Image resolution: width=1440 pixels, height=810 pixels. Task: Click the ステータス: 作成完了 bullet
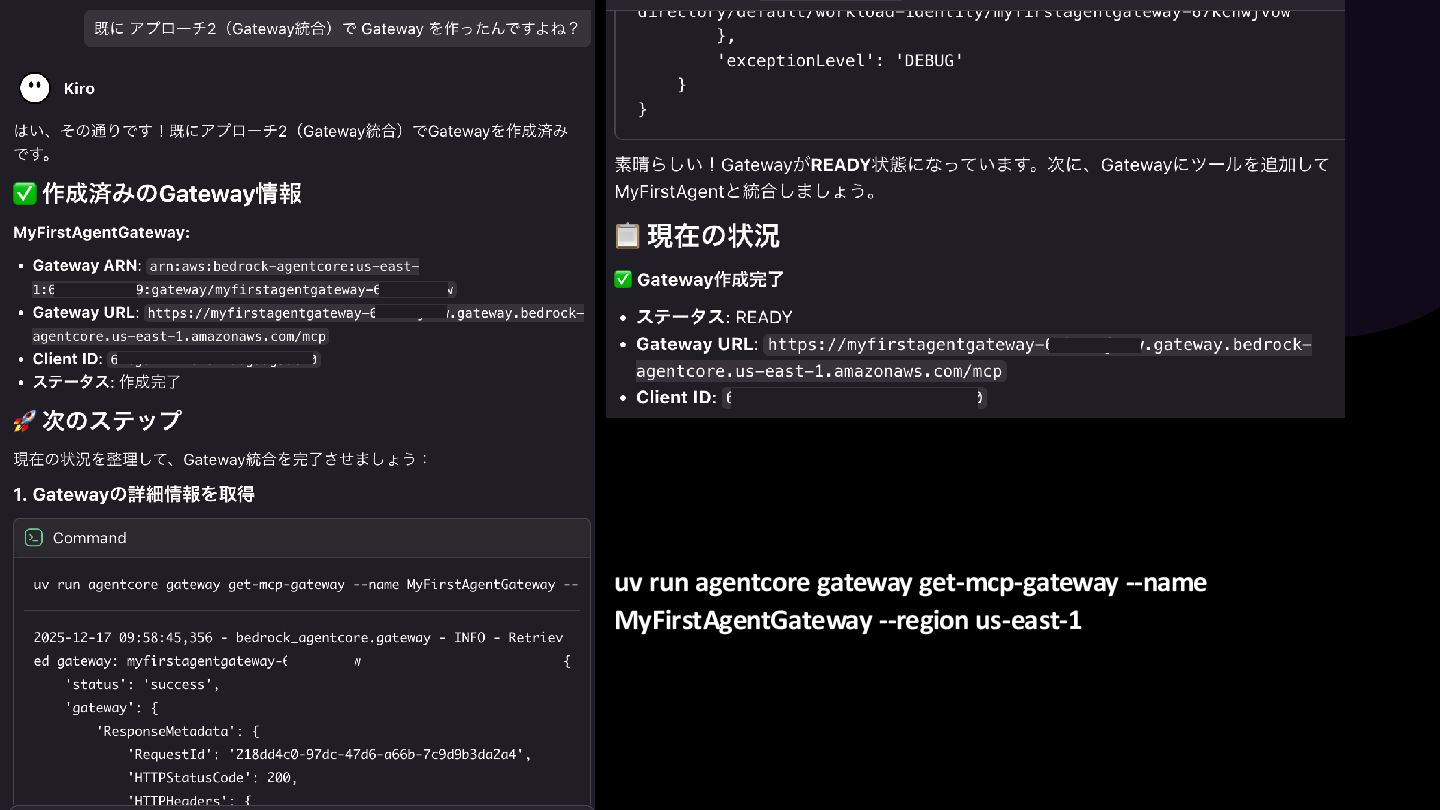[107, 382]
